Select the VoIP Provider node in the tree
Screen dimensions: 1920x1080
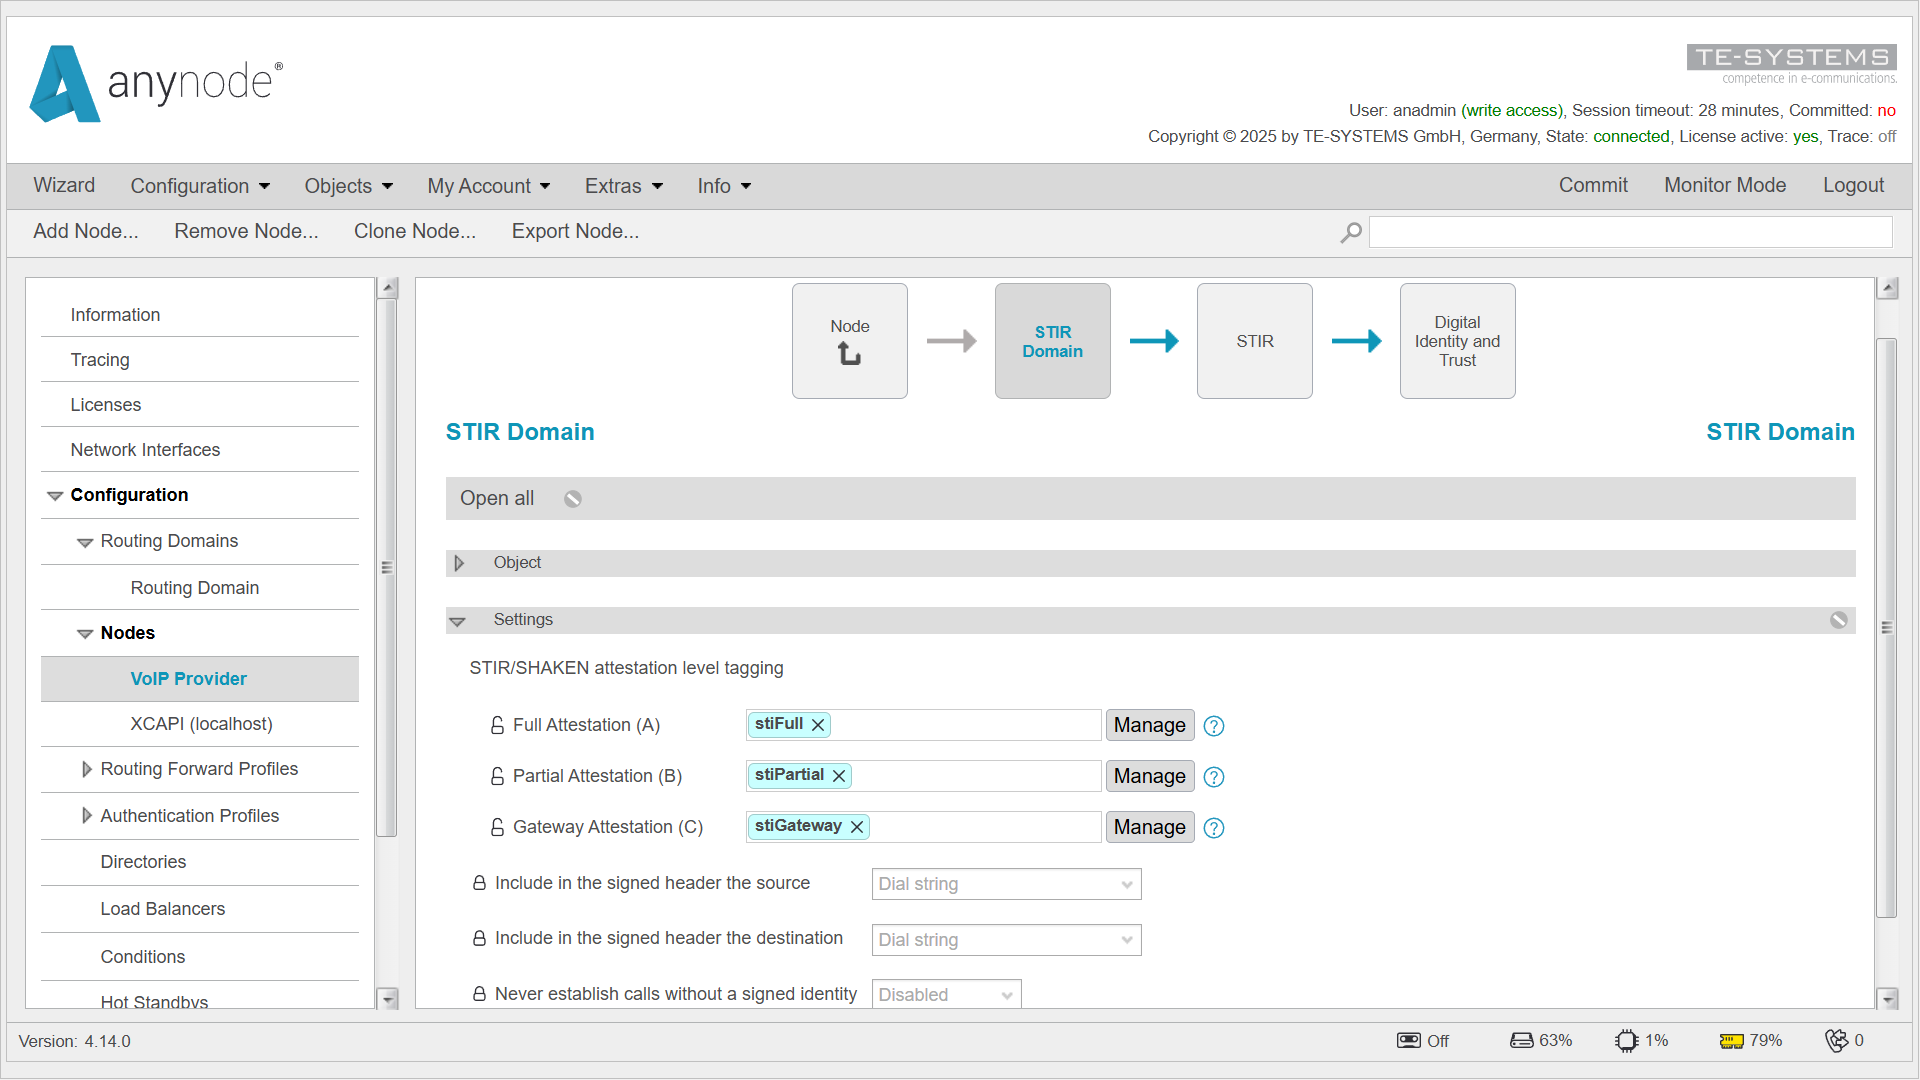[188, 678]
